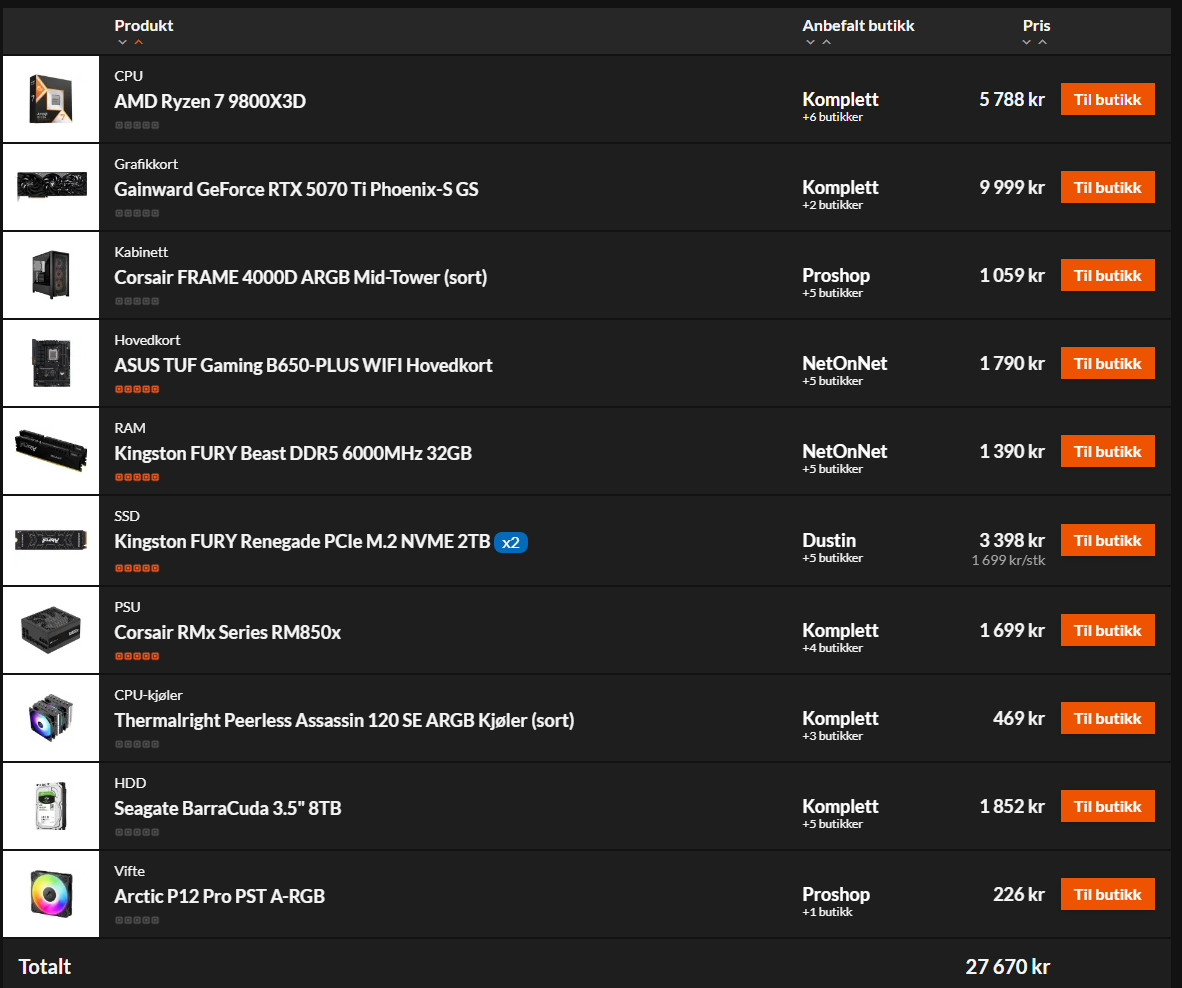Open Kingston FURY Renegade SSD thumbnail

(51, 540)
